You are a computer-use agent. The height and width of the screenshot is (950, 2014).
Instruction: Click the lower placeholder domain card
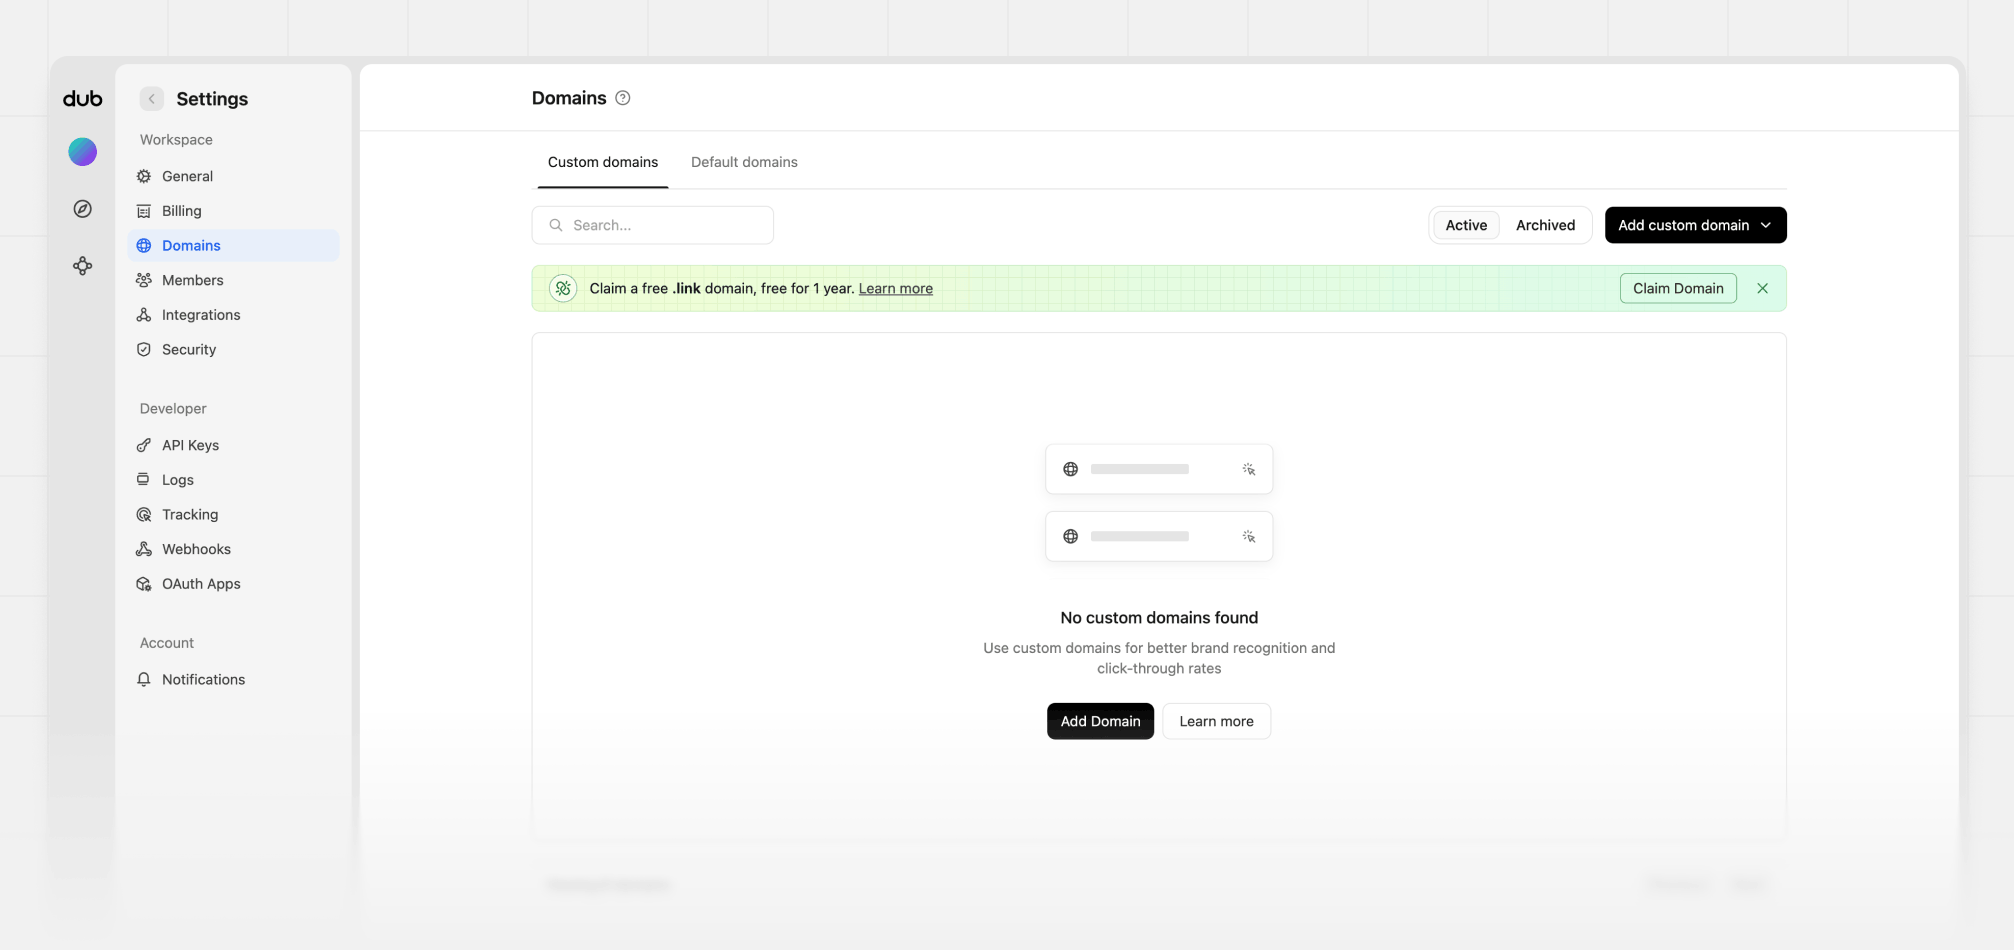pos(1159,537)
